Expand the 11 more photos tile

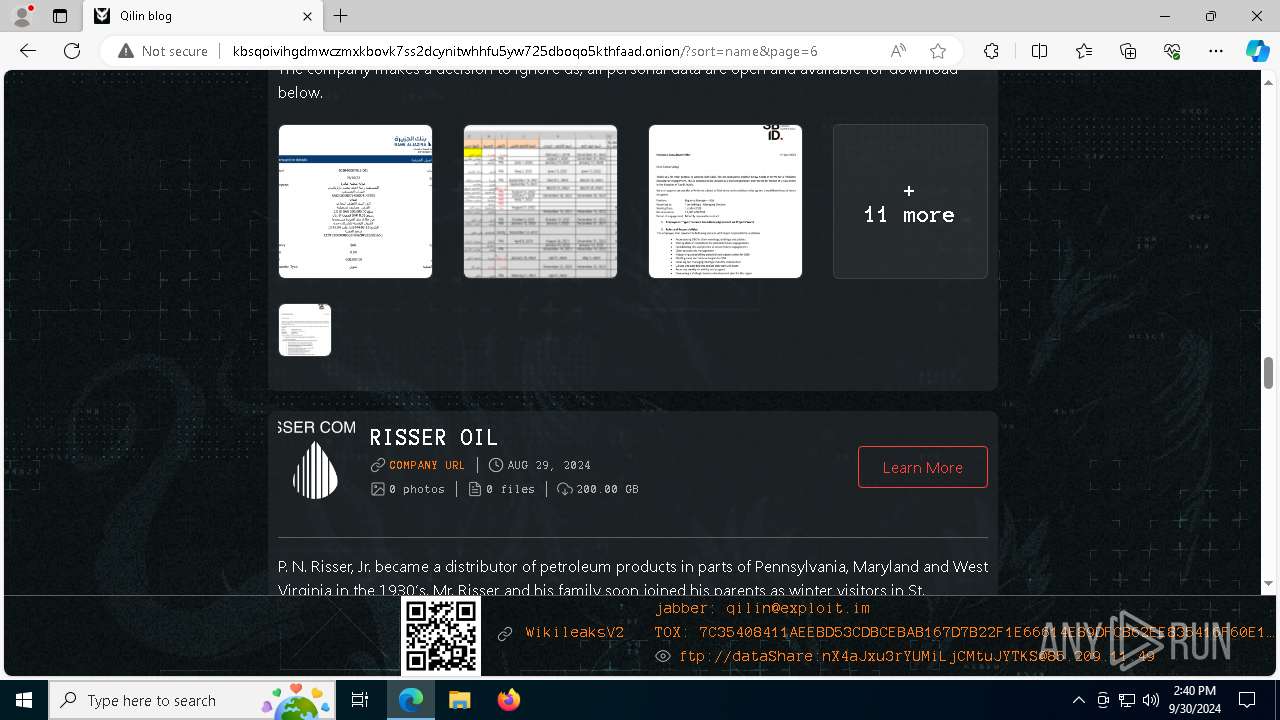pyautogui.click(x=910, y=201)
